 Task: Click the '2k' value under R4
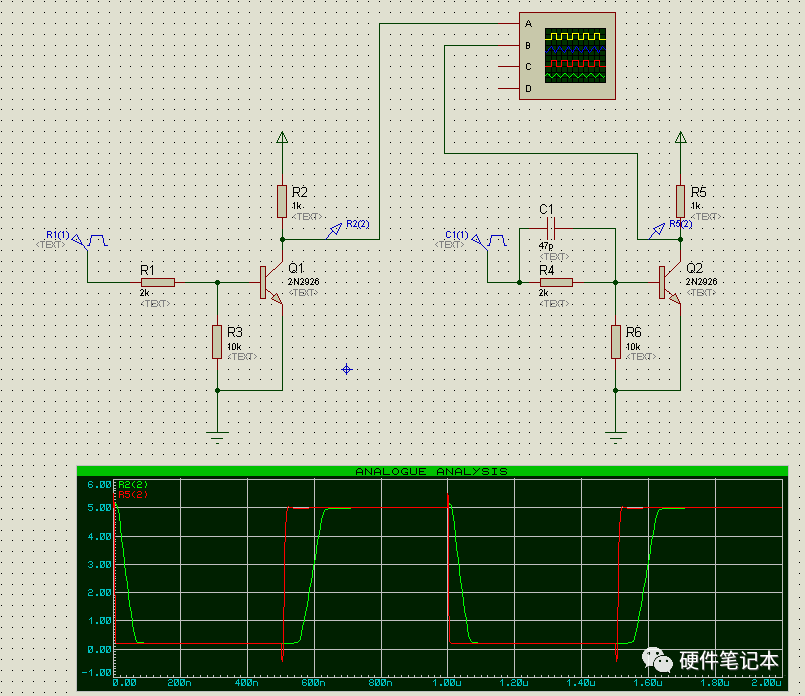click(x=544, y=293)
